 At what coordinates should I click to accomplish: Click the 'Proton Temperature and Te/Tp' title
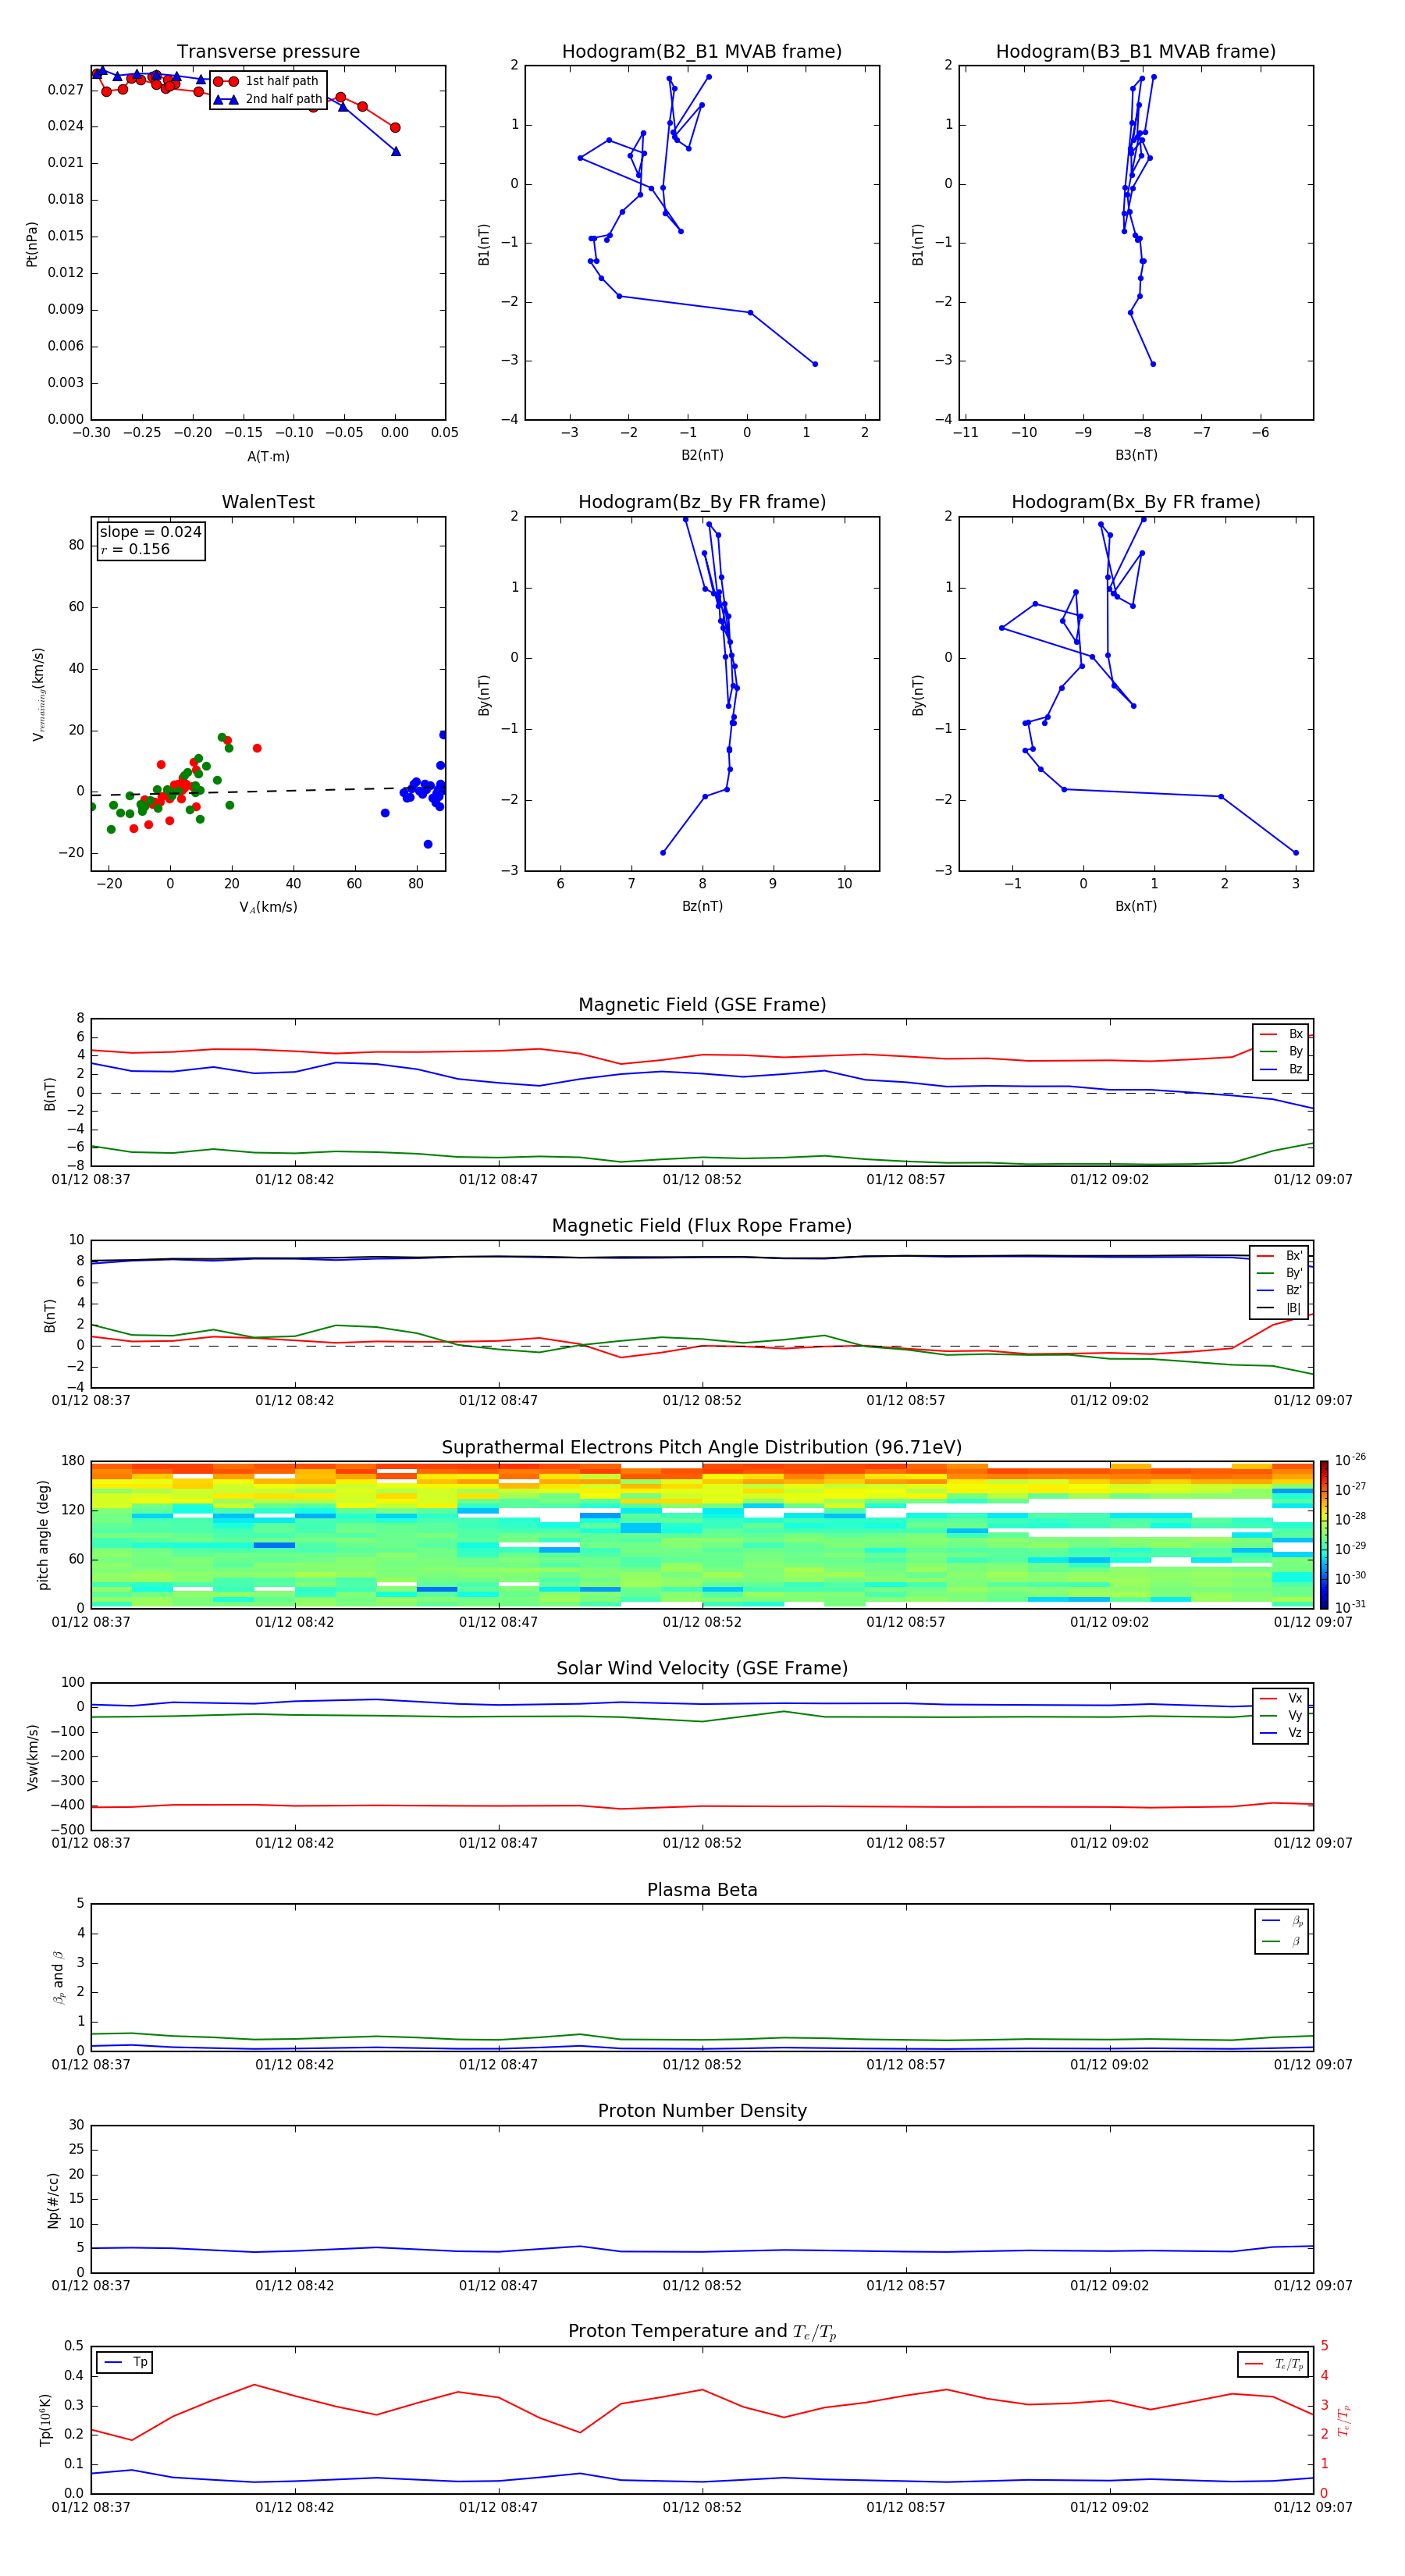click(702, 2333)
